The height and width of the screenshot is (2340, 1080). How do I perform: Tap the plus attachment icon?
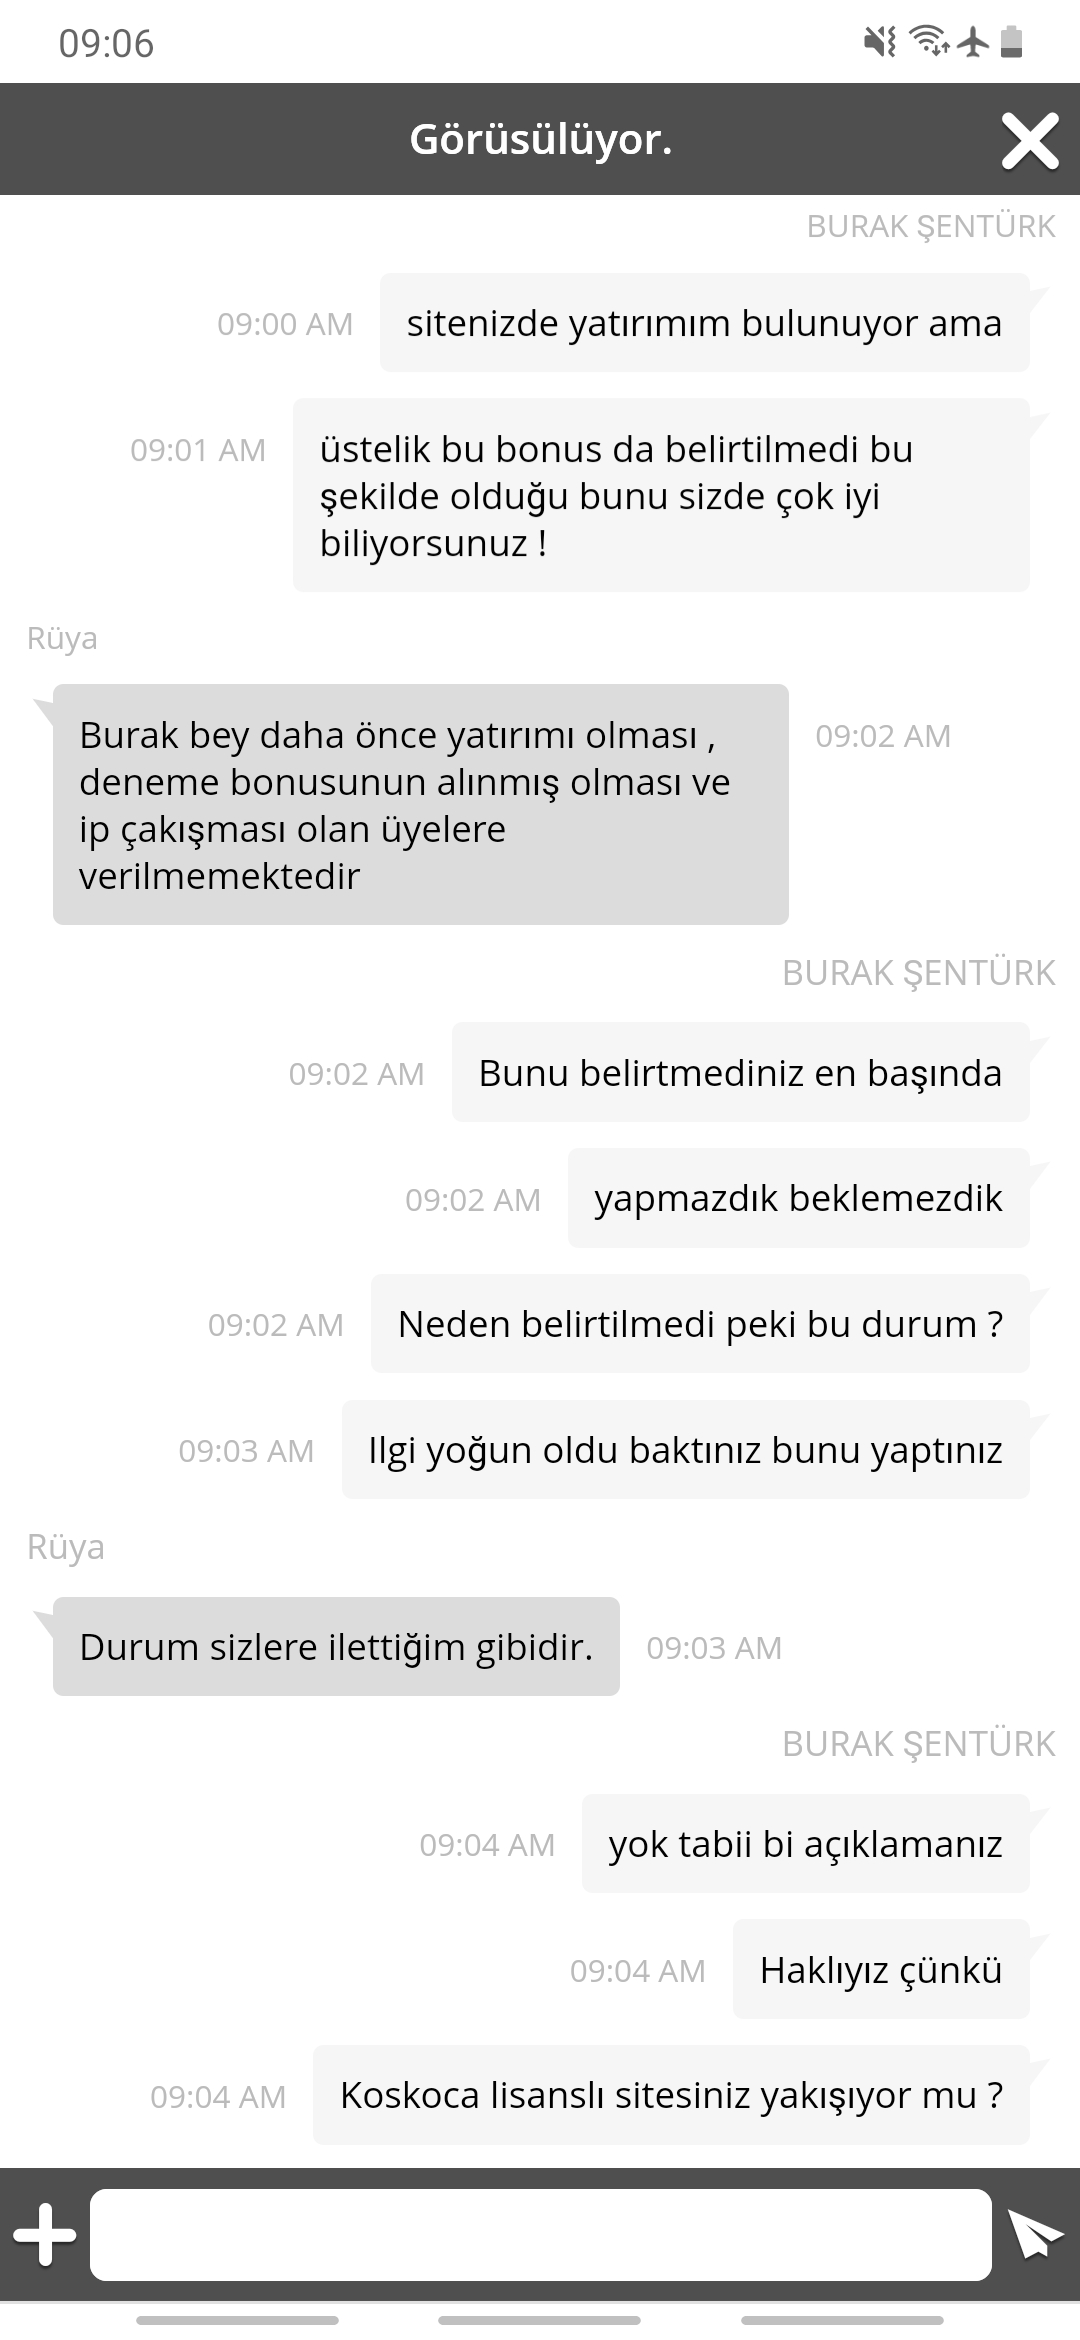coord(44,2234)
